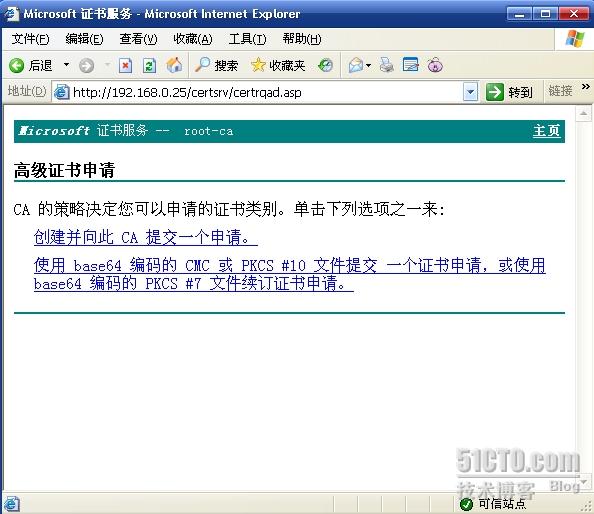Click the Print icon

pos(387,65)
